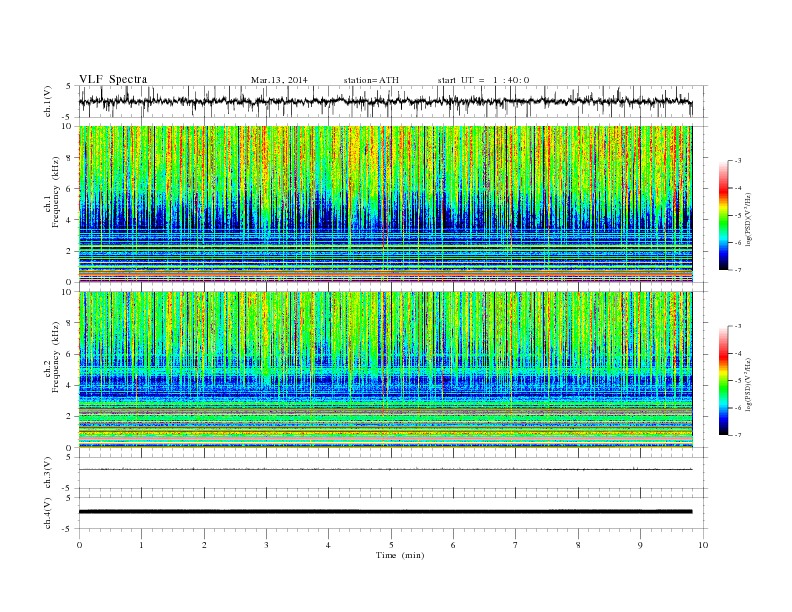Select the "start UT = 1:40:0" text
Viewport: 792px width, 612px height.
coord(483,80)
